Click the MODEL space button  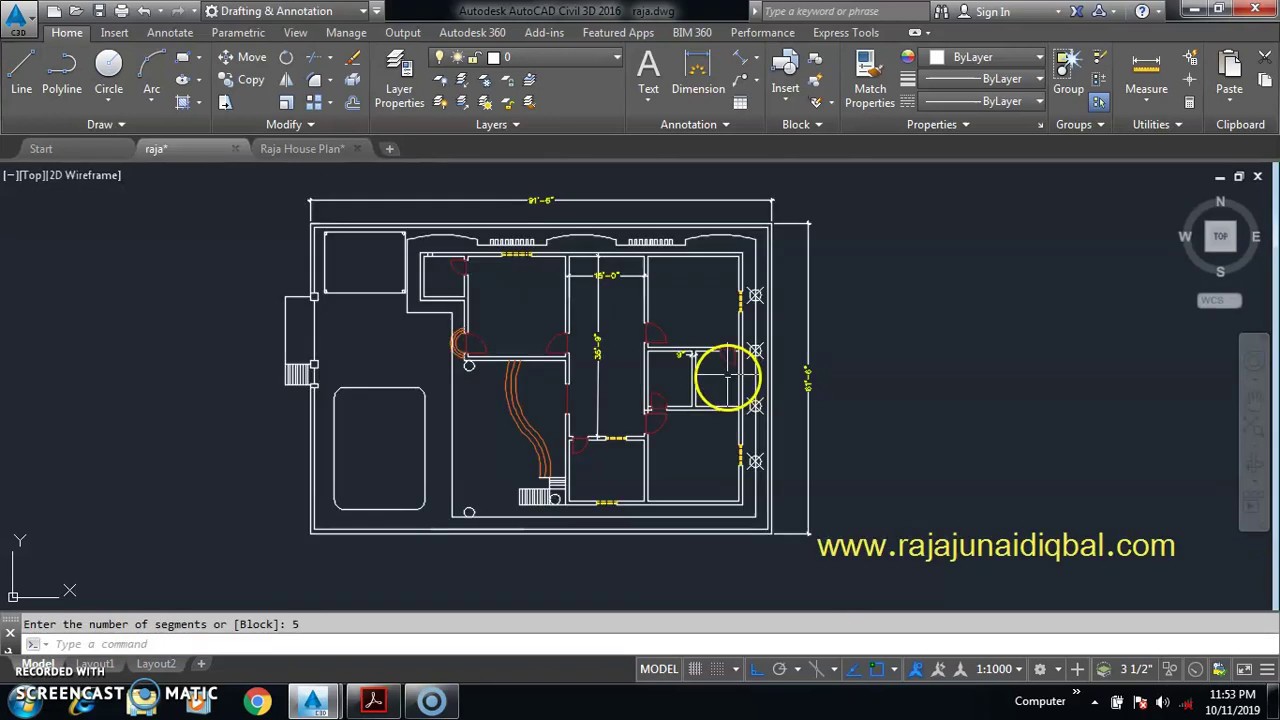point(659,669)
